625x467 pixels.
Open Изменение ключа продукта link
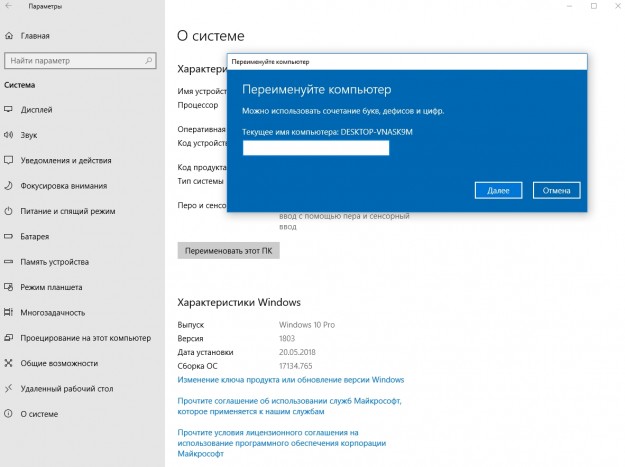pyautogui.click(x=290, y=380)
